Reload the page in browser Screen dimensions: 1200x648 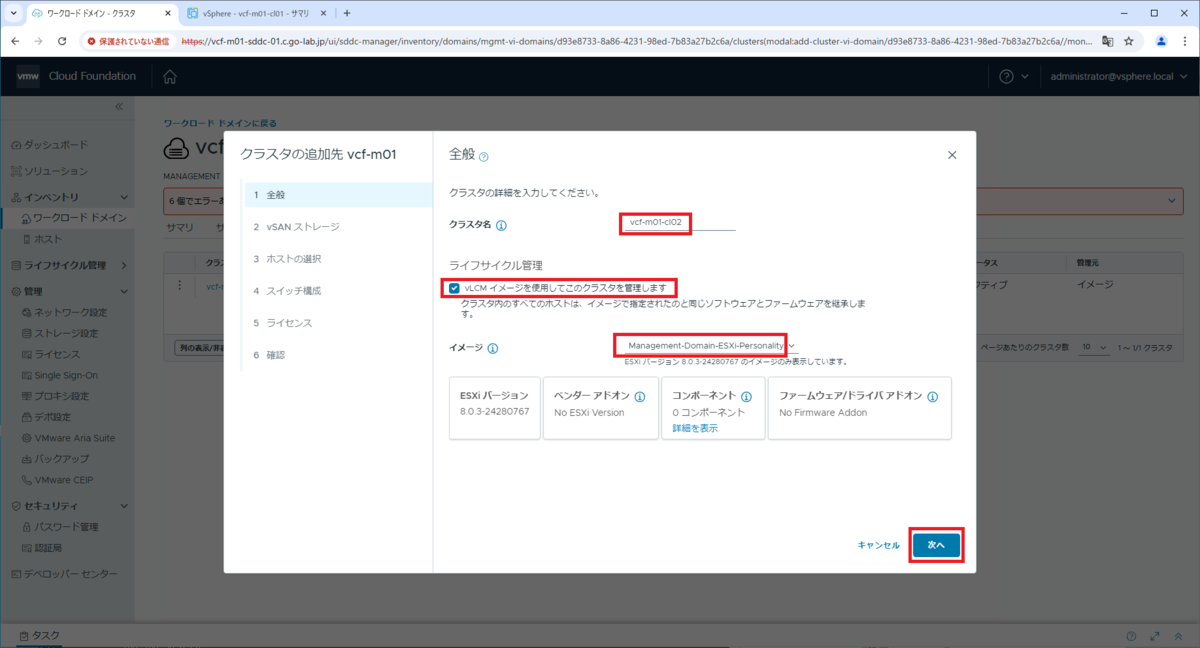point(62,41)
